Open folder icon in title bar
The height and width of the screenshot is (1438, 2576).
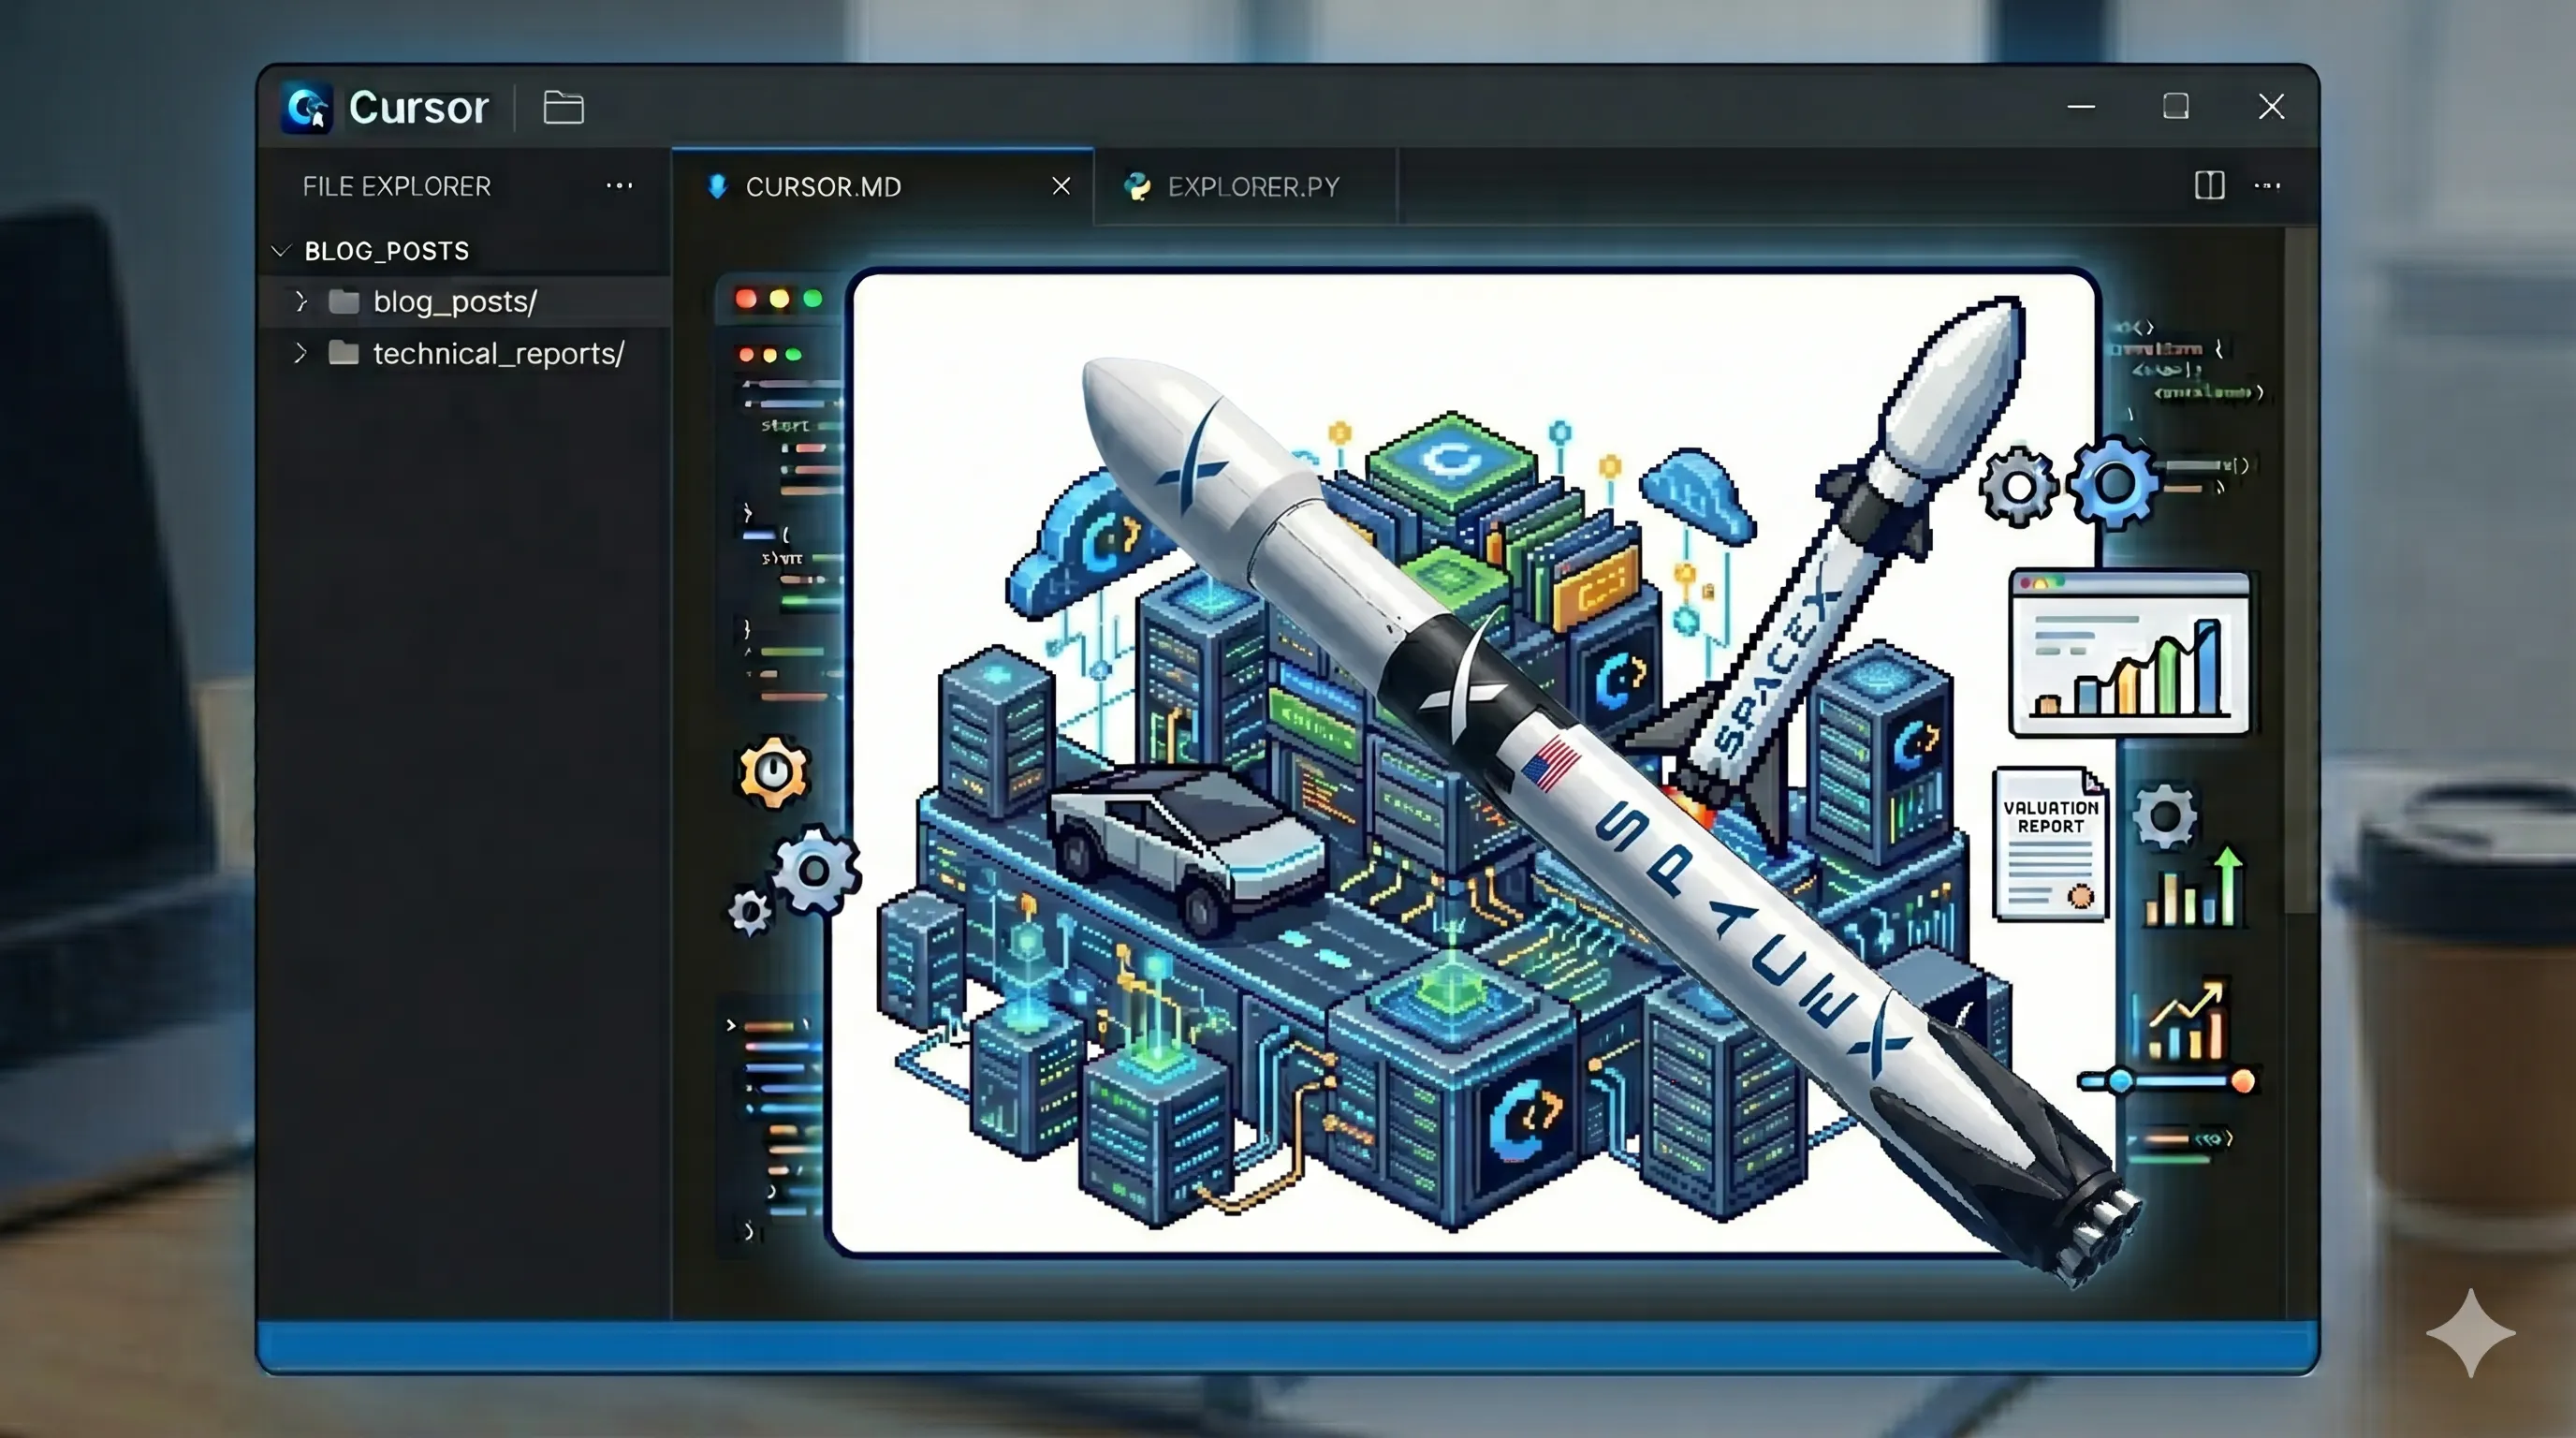point(563,107)
